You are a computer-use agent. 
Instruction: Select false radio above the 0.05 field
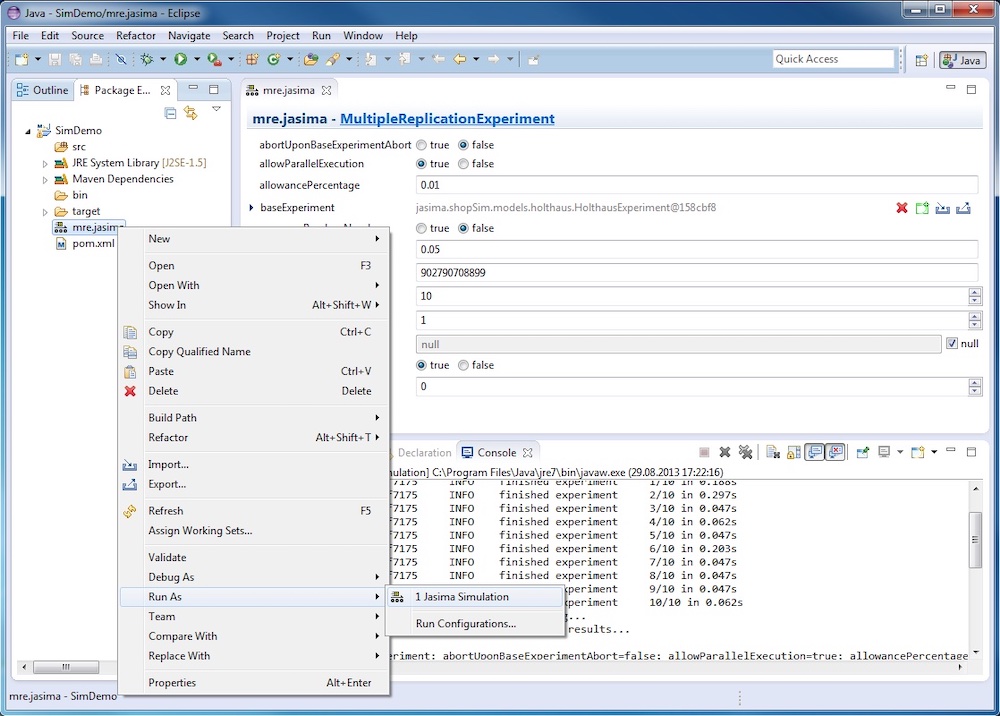point(464,228)
